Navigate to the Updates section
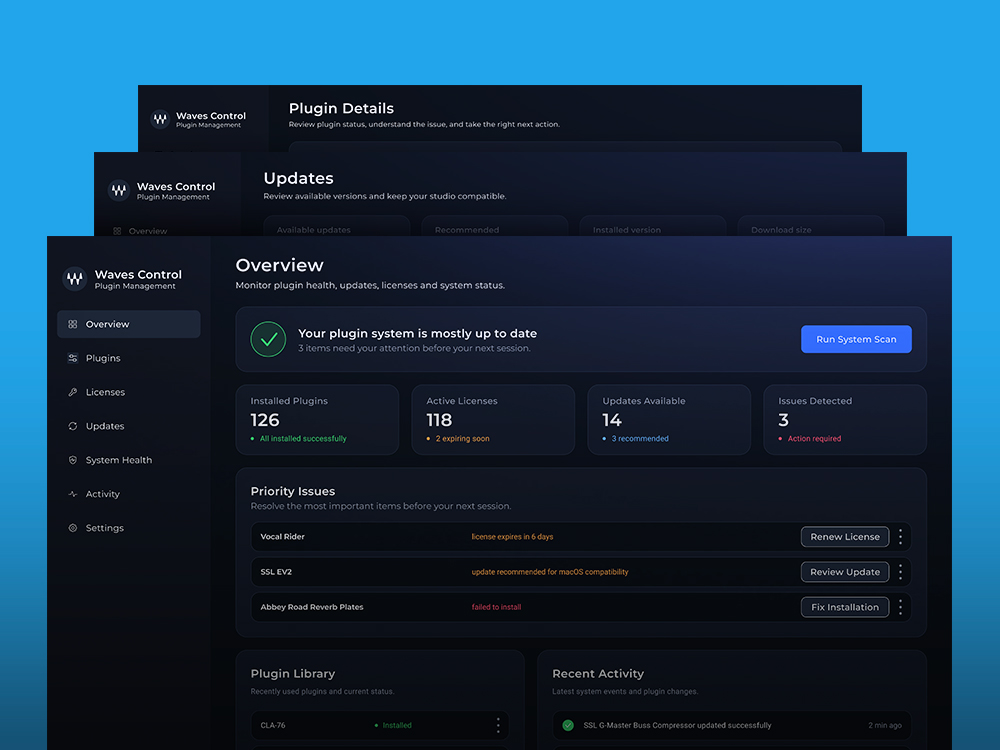 129,426
